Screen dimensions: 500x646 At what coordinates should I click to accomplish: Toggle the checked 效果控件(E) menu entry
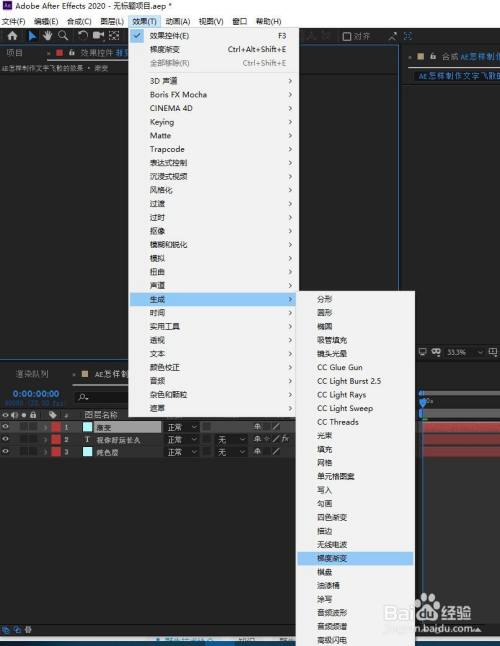pyautogui.click(x=213, y=36)
